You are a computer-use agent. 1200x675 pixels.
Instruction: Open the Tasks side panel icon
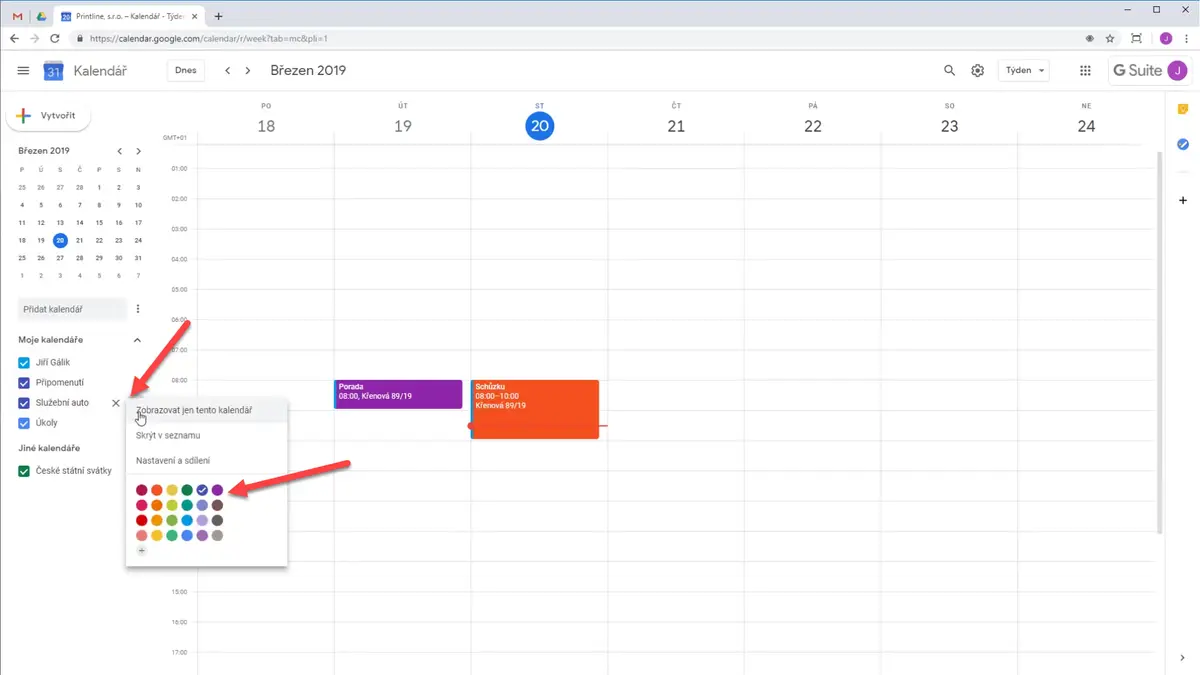pyautogui.click(x=1183, y=145)
